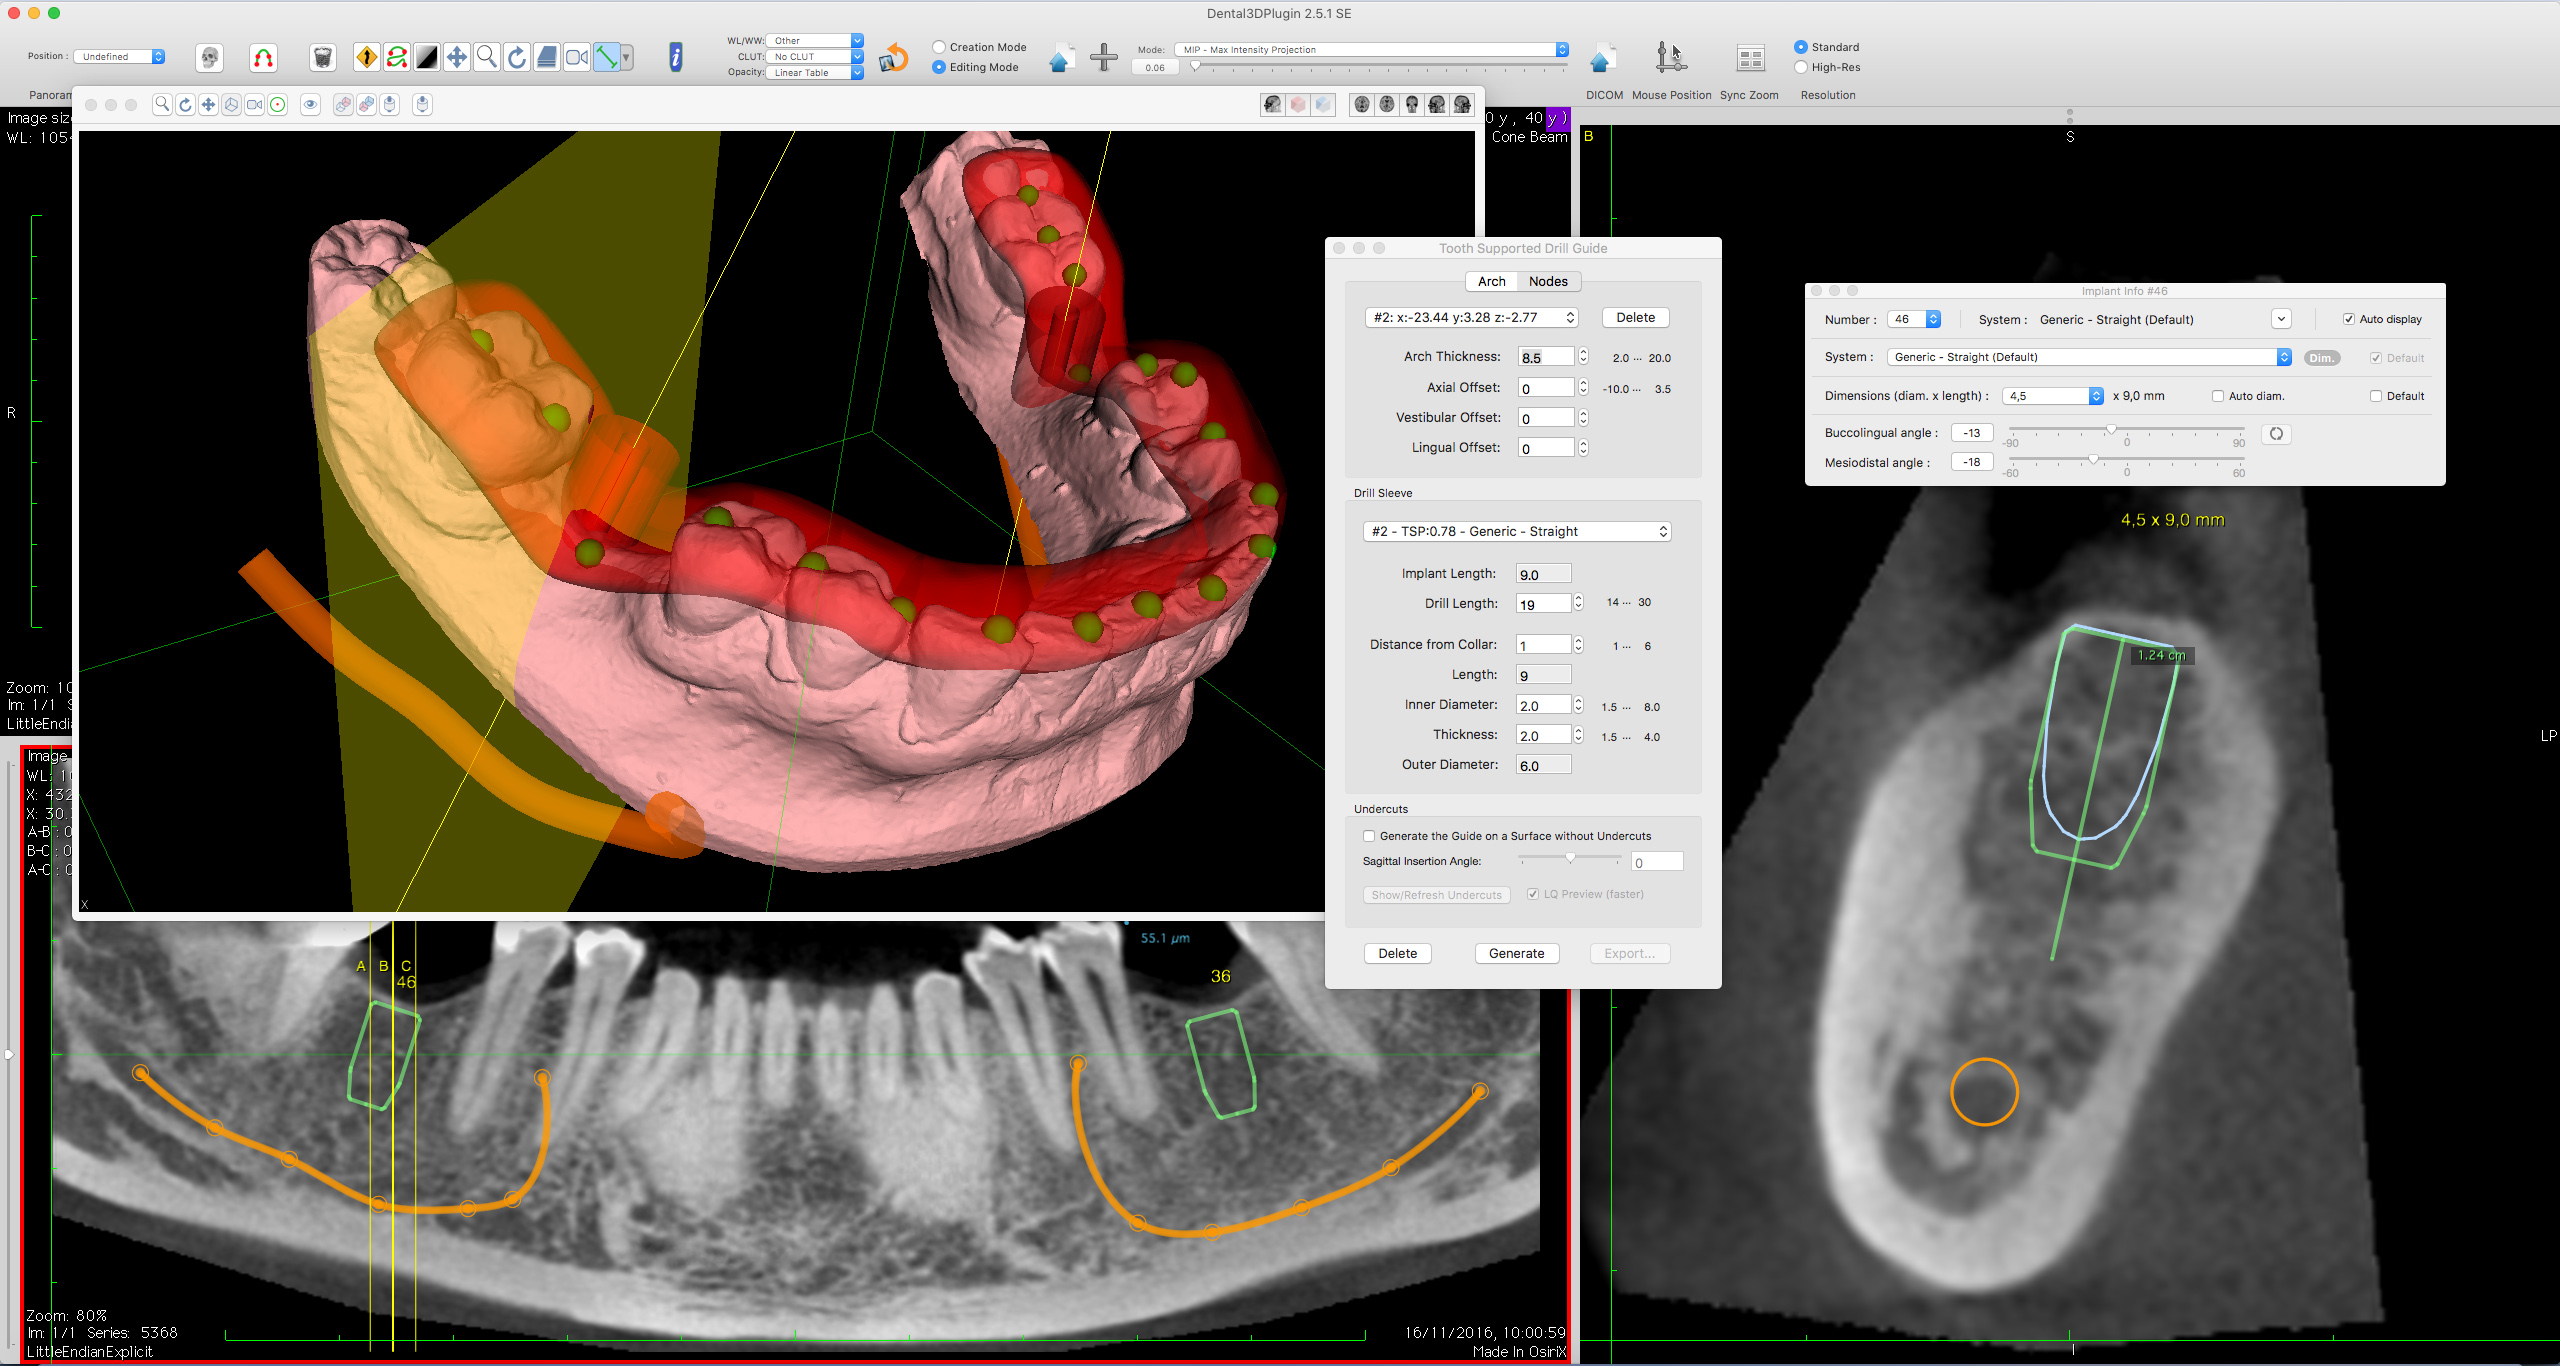Click the Mouse Position sliders icon

1670,58
